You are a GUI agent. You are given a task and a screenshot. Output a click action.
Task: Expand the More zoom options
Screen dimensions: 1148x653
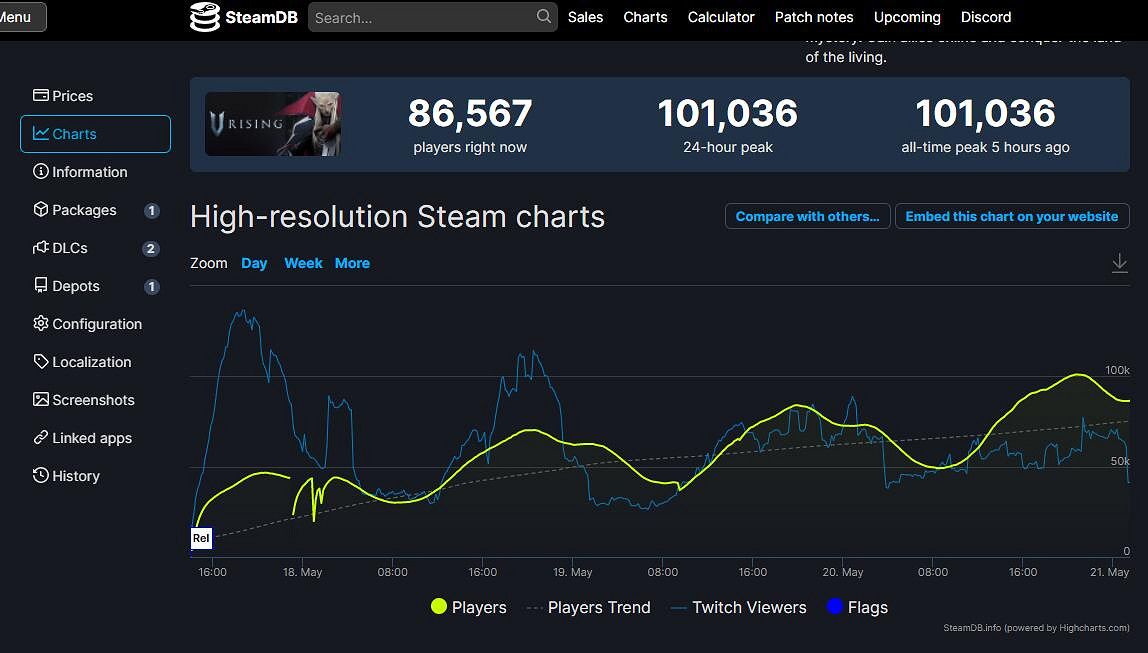pyautogui.click(x=352, y=263)
